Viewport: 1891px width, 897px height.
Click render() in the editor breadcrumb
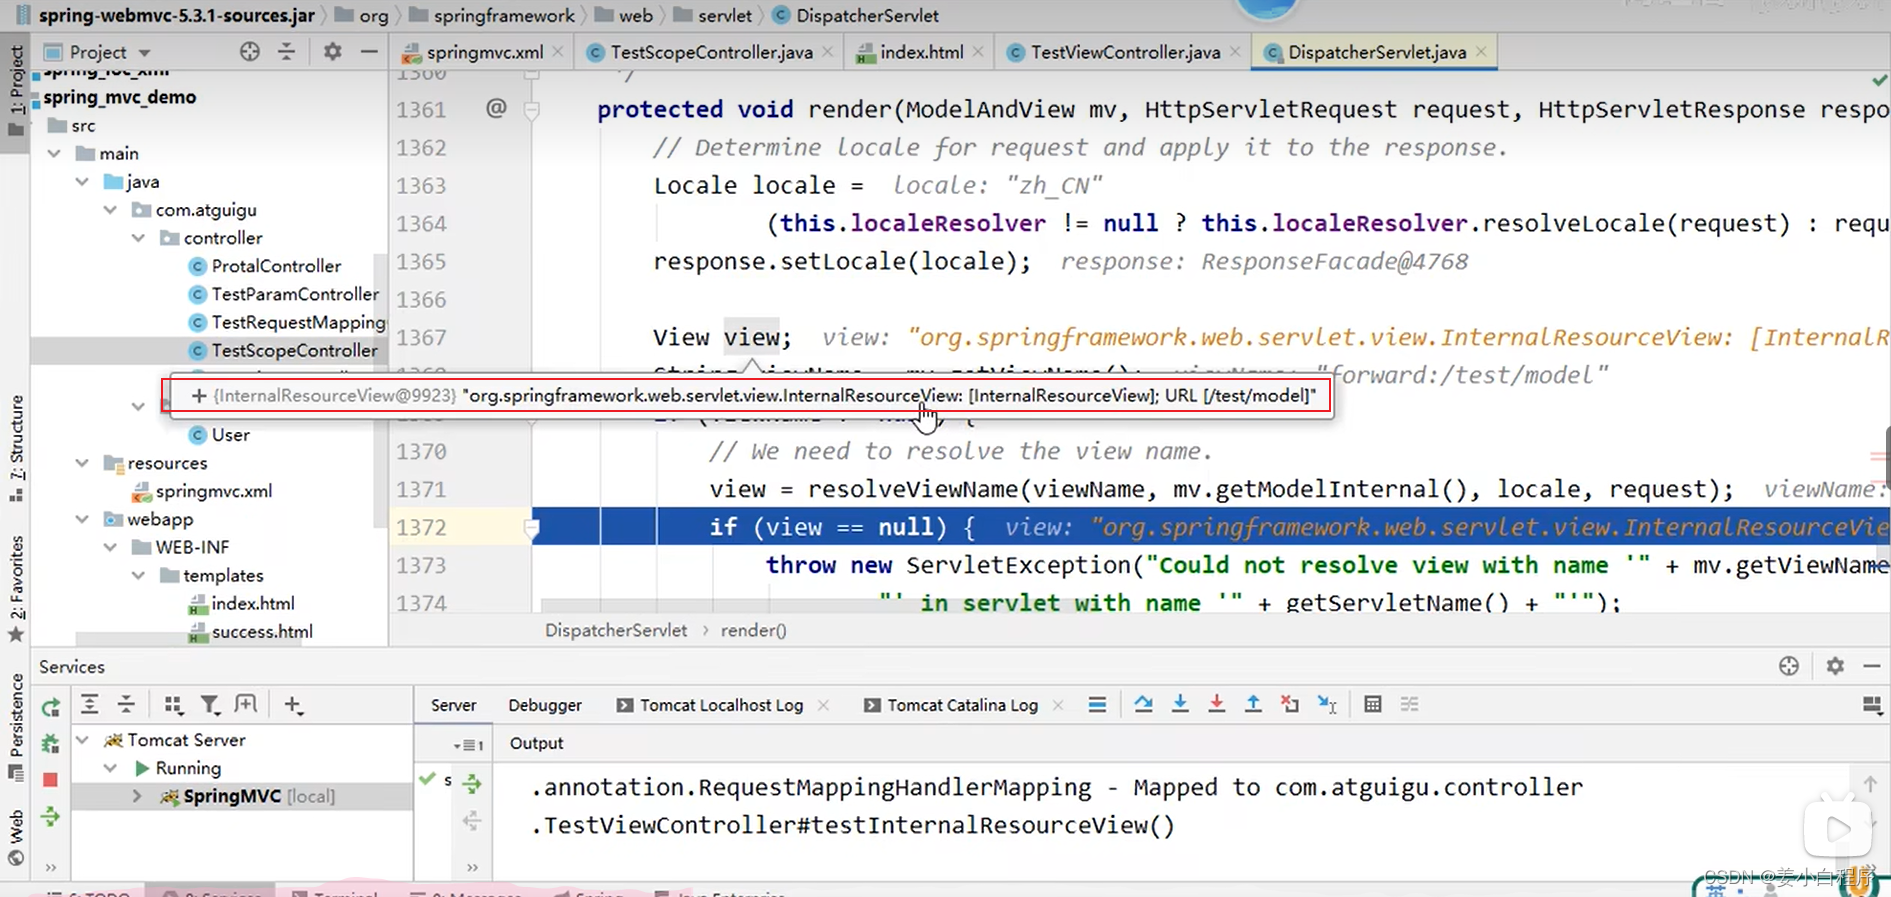click(753, 630)
